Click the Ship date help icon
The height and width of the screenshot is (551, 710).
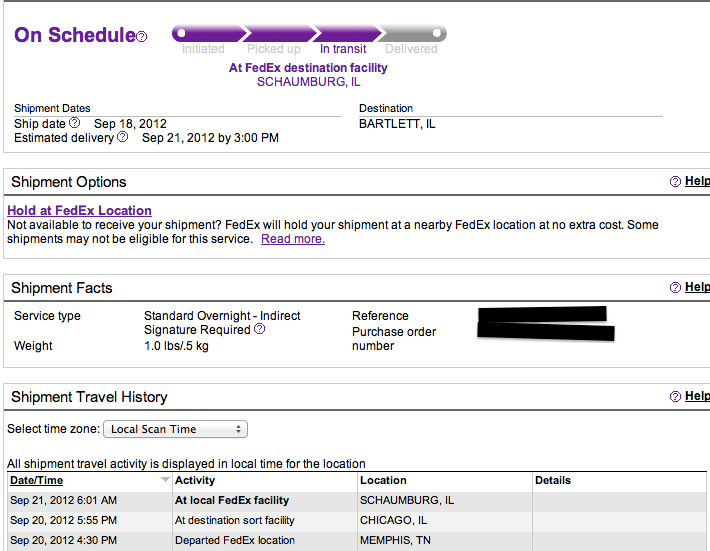point(75,123)
